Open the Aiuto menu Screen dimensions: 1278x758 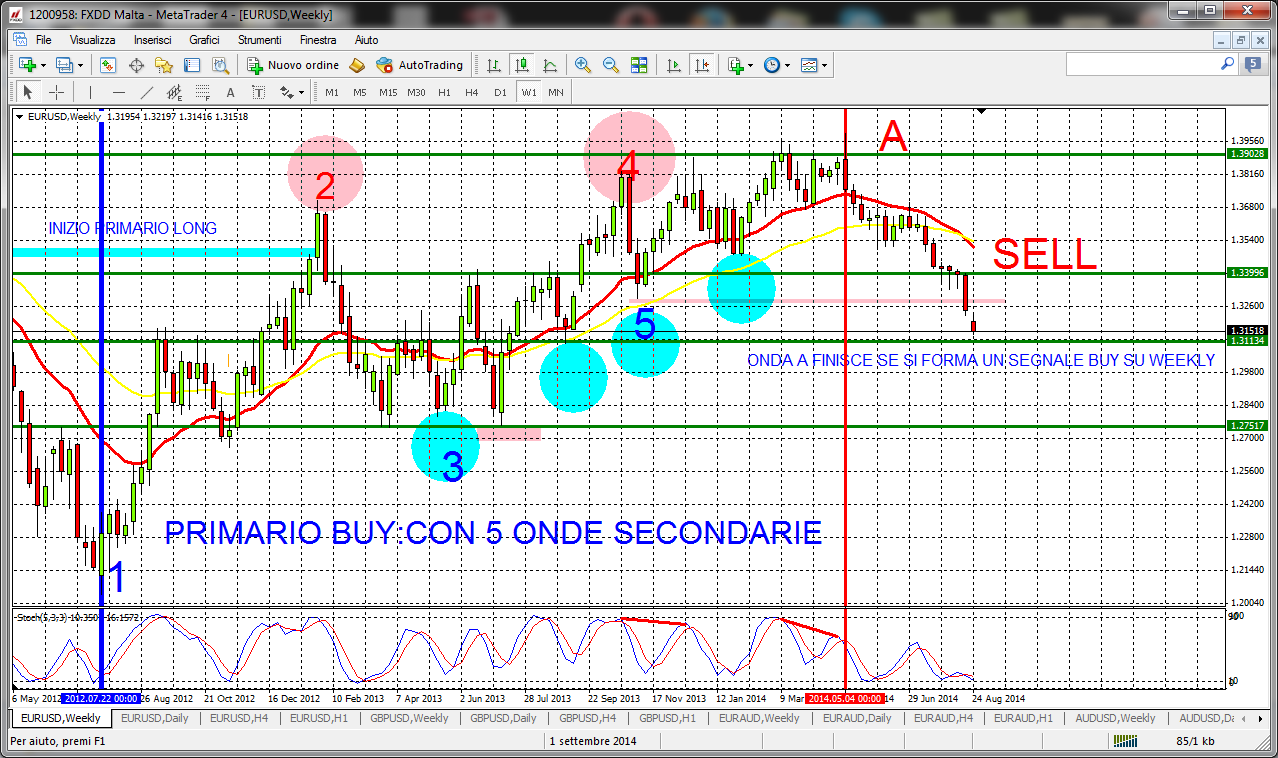pos(366,40)
